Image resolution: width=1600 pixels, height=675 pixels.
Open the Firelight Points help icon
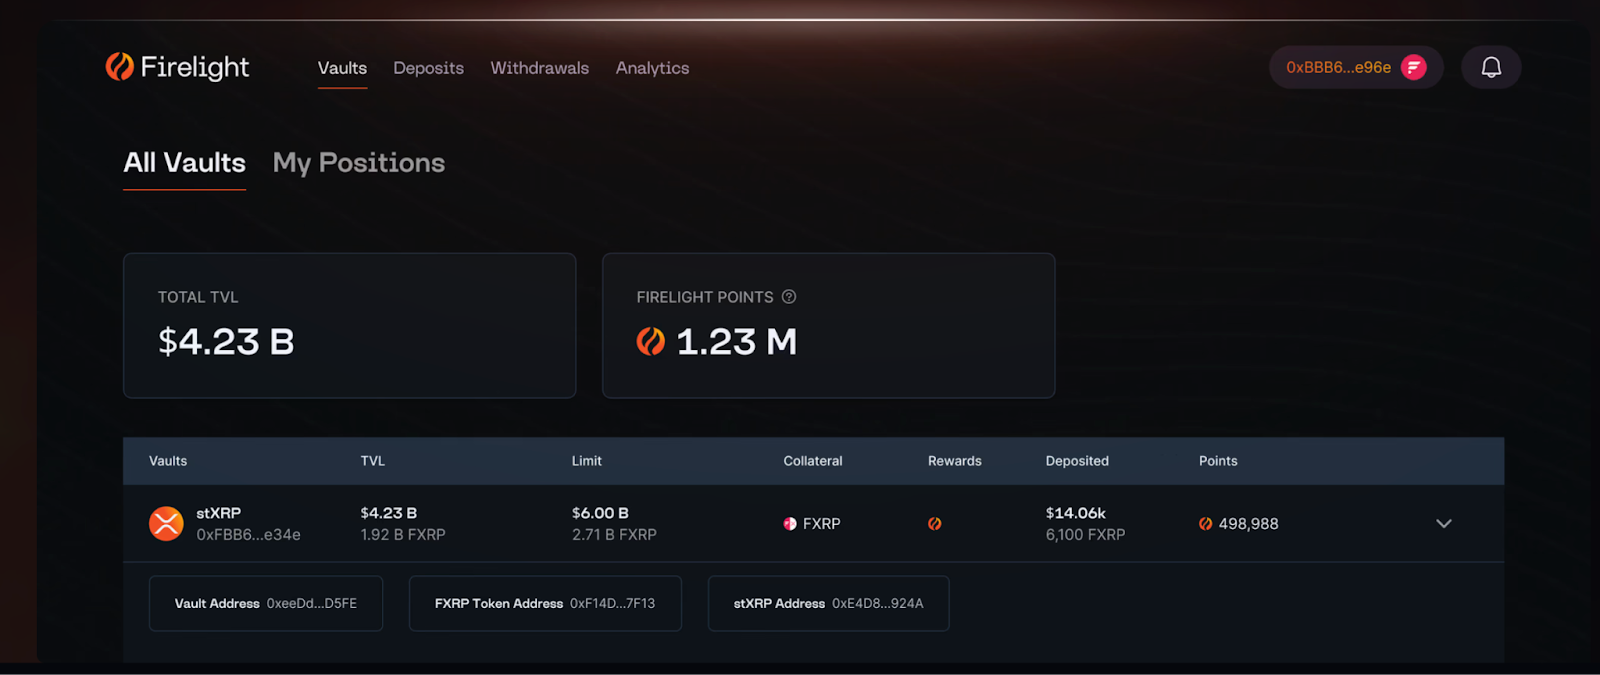(x=789, y=297)
